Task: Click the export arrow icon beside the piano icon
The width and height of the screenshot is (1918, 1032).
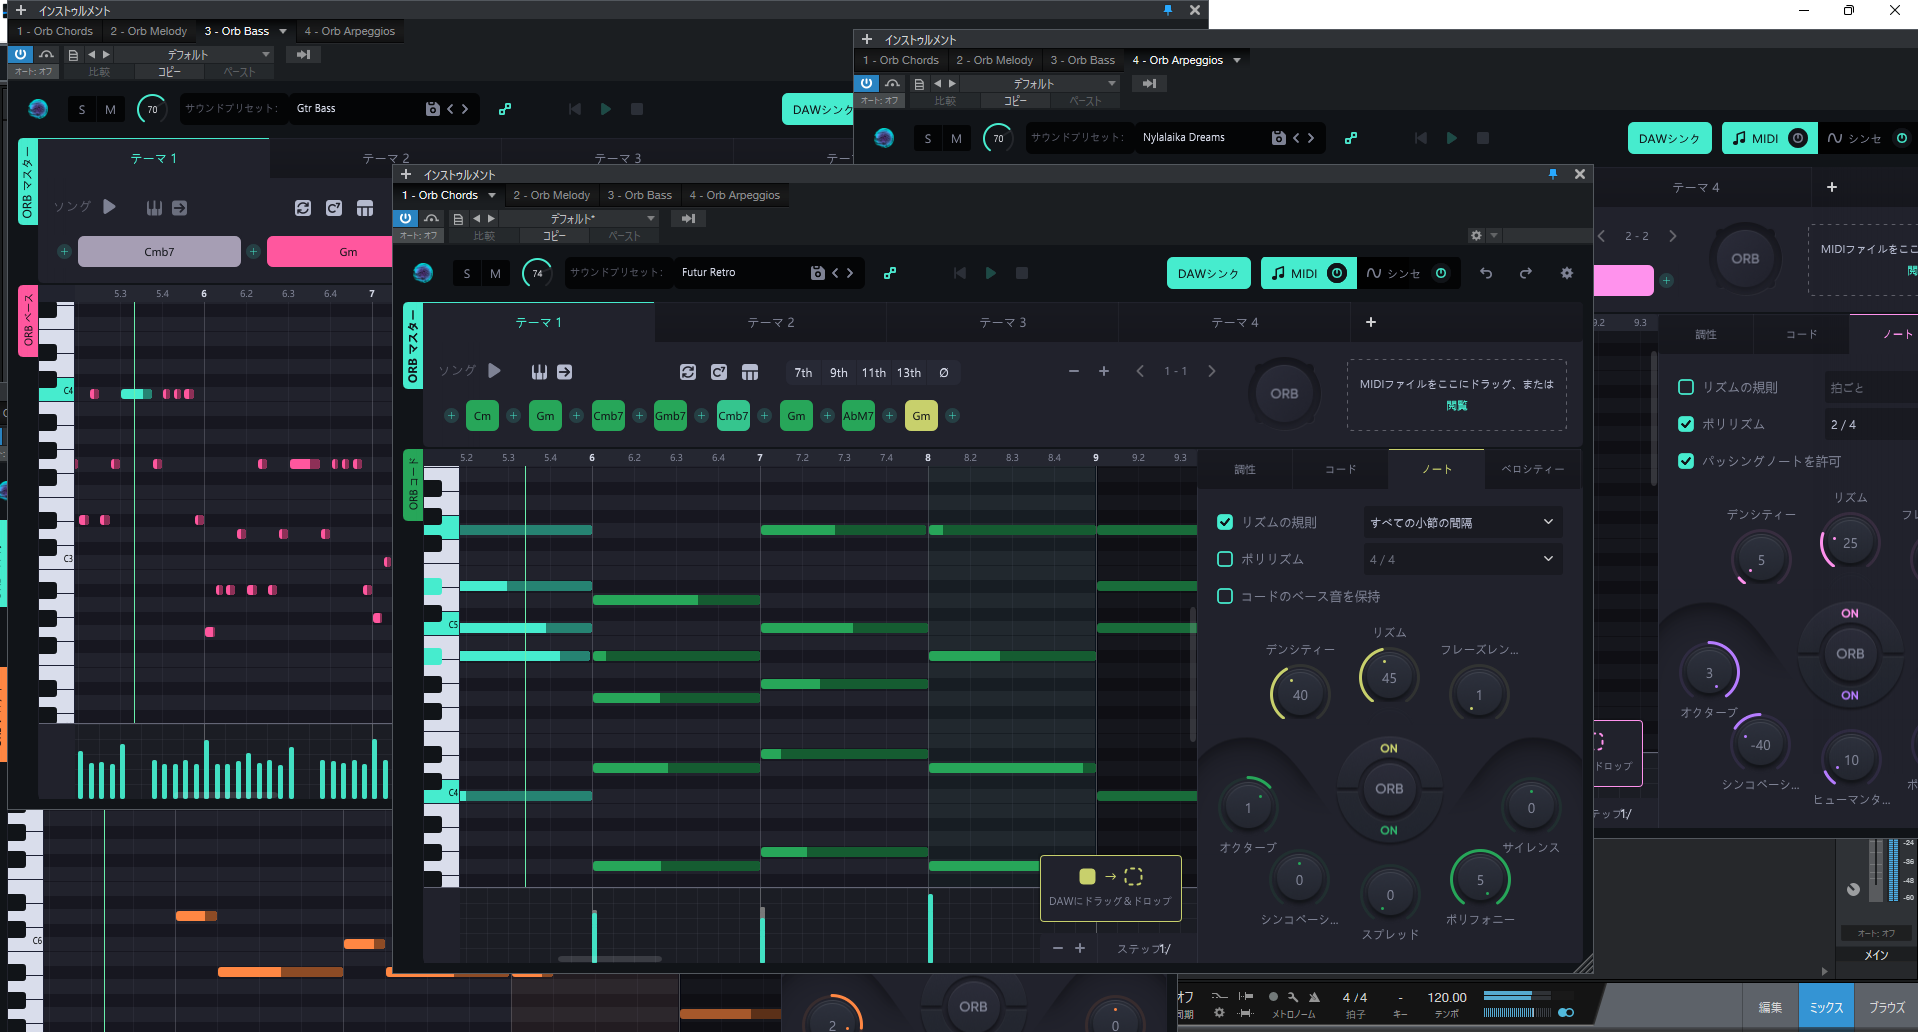Action: point(565,371)
